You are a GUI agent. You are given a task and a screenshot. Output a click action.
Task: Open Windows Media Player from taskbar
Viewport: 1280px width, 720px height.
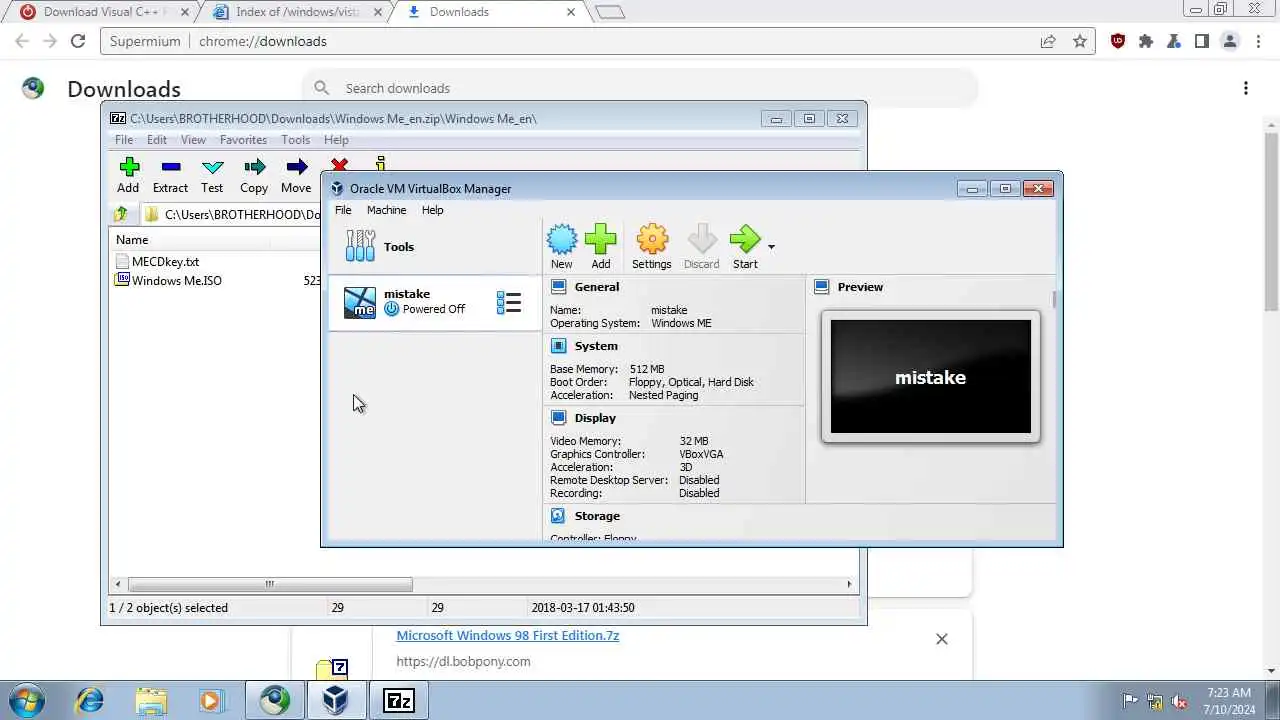point(211,700)
